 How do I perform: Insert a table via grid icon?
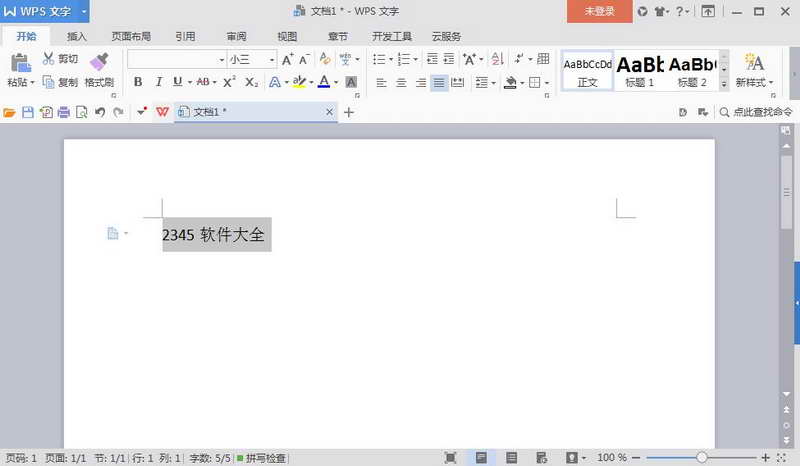pos(543,59)
